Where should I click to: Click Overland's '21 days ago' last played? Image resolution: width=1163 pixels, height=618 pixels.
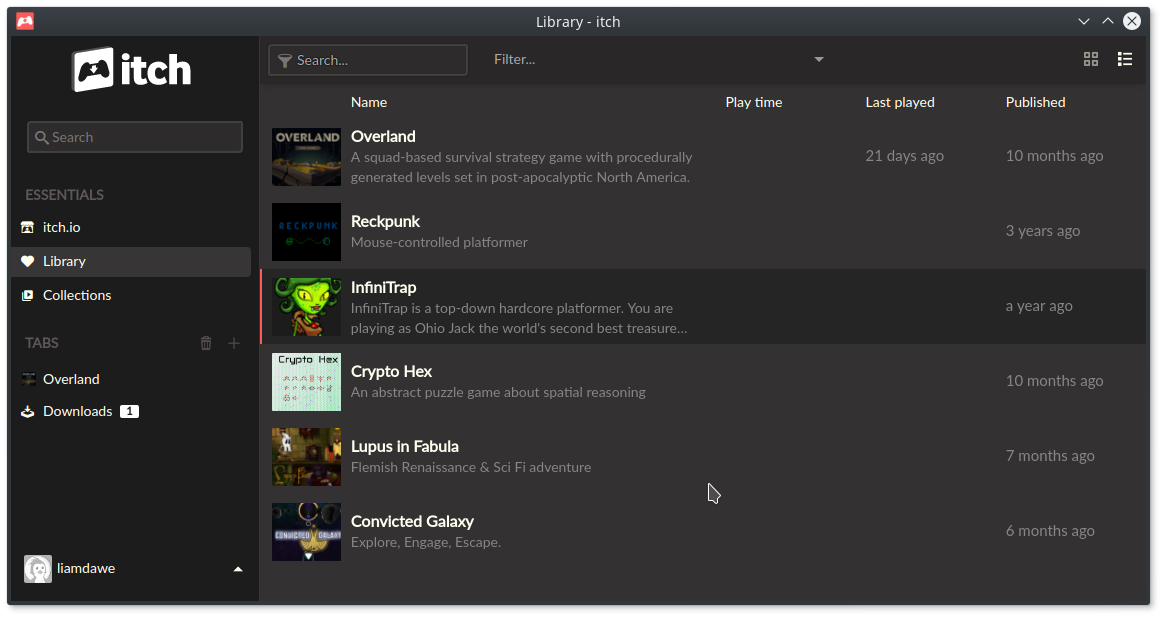904,156
